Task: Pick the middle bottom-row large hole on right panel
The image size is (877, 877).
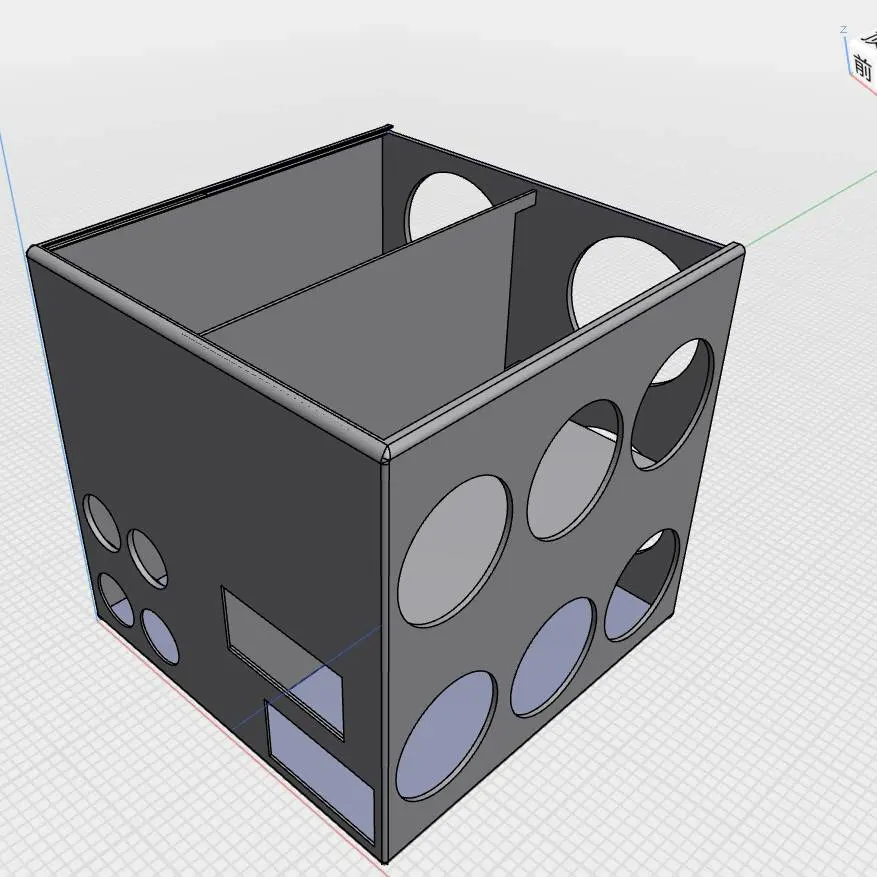Action: 554,656
